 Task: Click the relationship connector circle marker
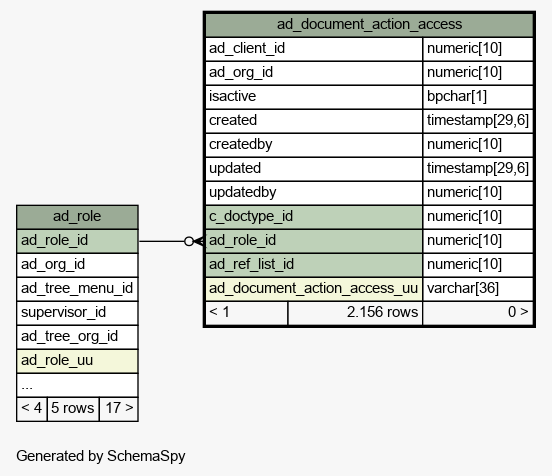(189, 241)
